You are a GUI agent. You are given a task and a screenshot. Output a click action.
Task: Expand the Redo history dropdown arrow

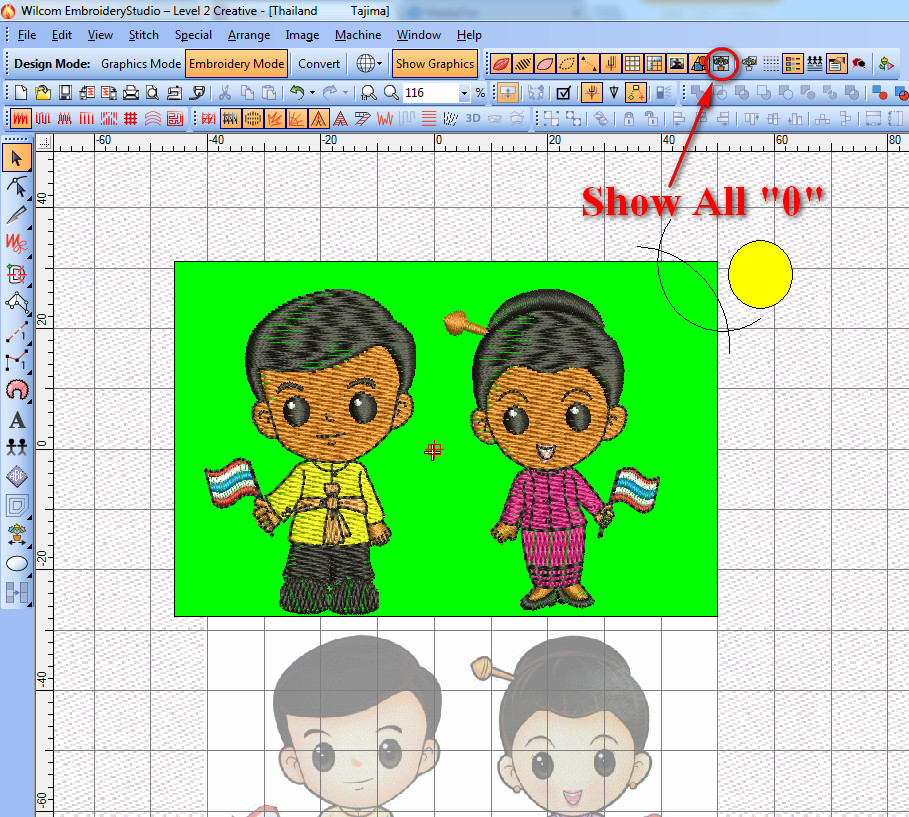pyautogui.click(x=346, y=93)
